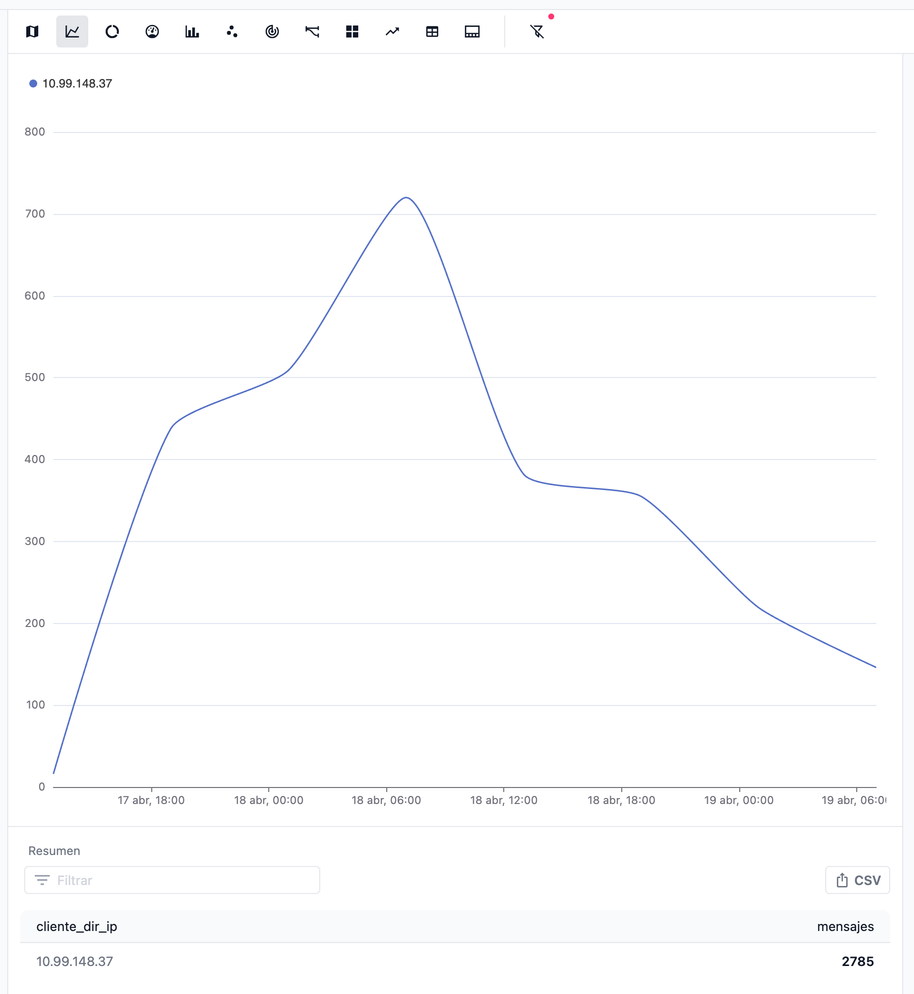914x994 pixels.
Task: Switch to bar chart visualization
Action: (192, 32)
